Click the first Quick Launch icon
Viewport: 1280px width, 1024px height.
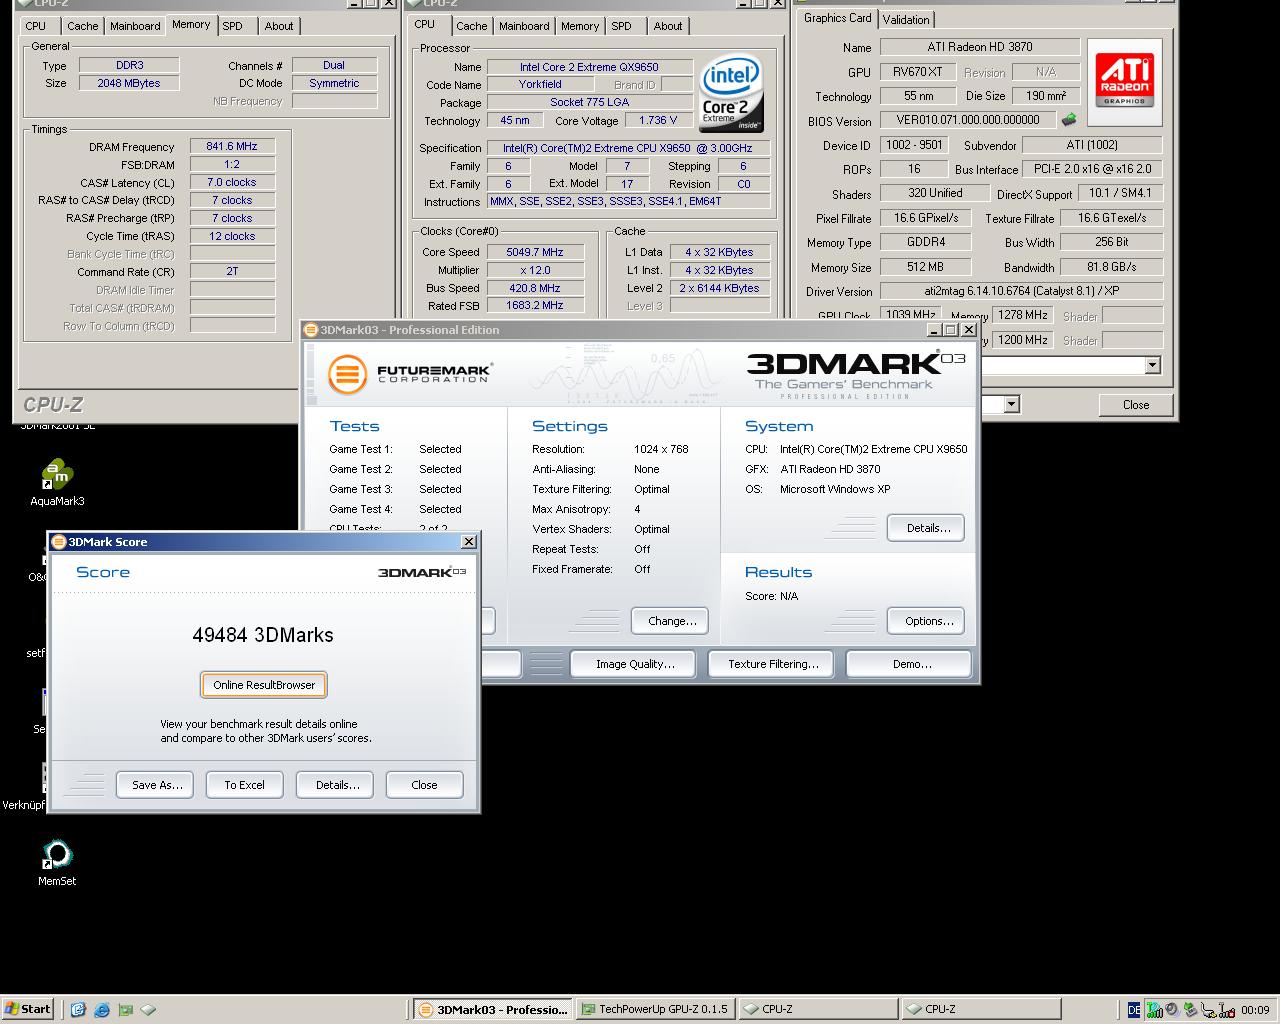click(x=78, y=1010)
